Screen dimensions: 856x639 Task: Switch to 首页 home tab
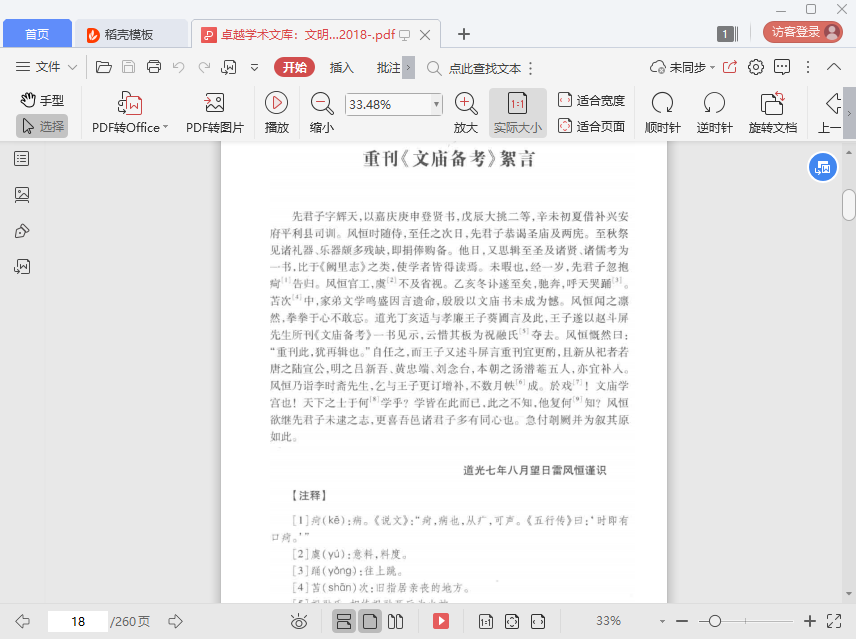coord(37,34)
